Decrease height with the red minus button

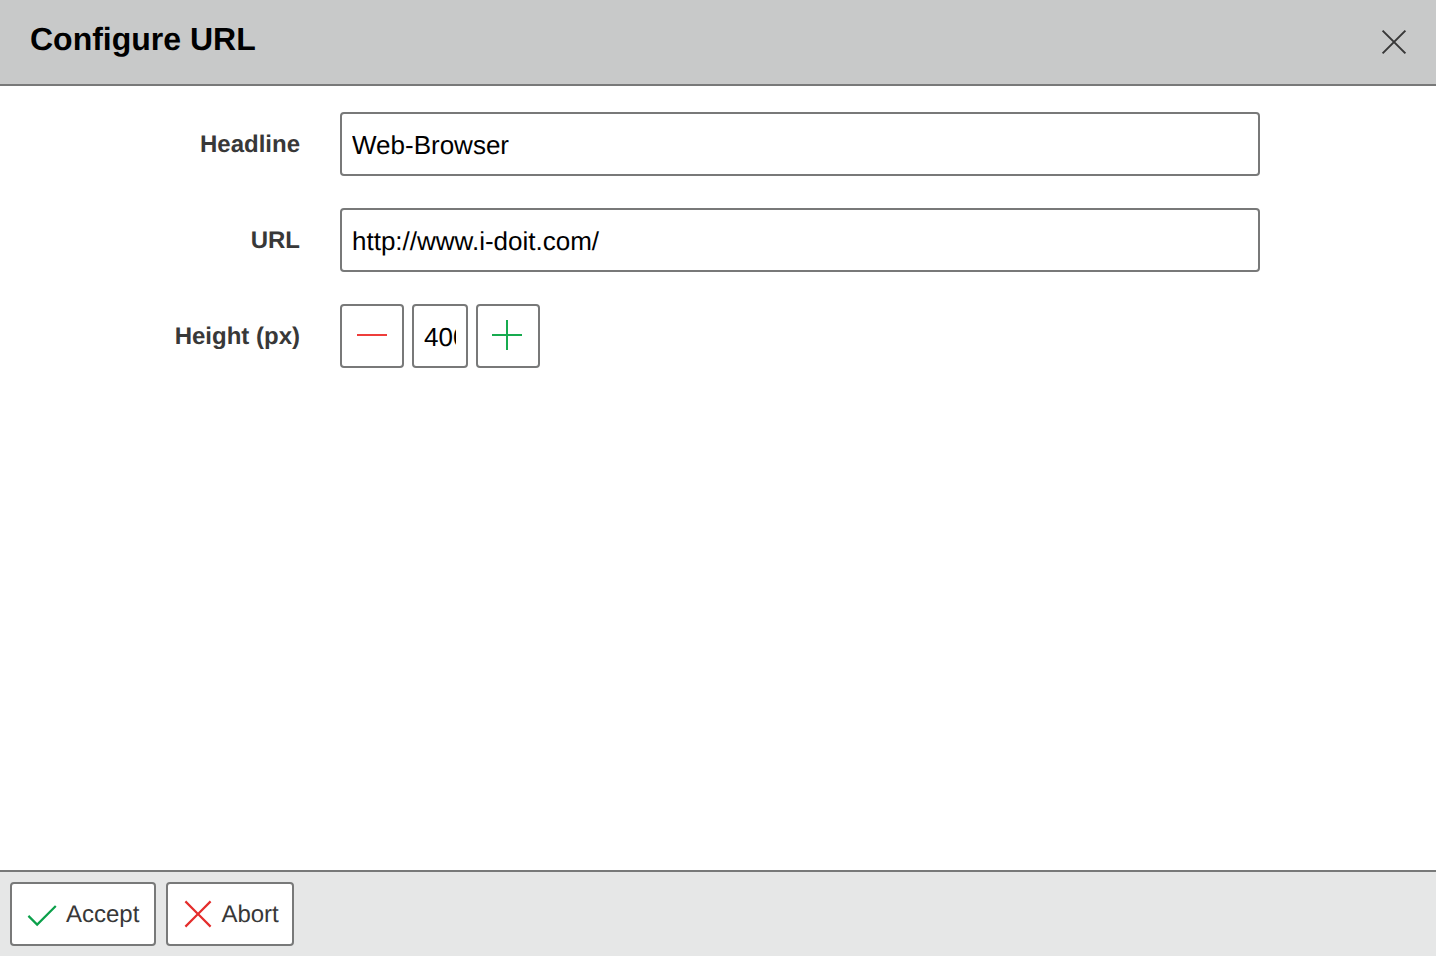click(372, 336)
